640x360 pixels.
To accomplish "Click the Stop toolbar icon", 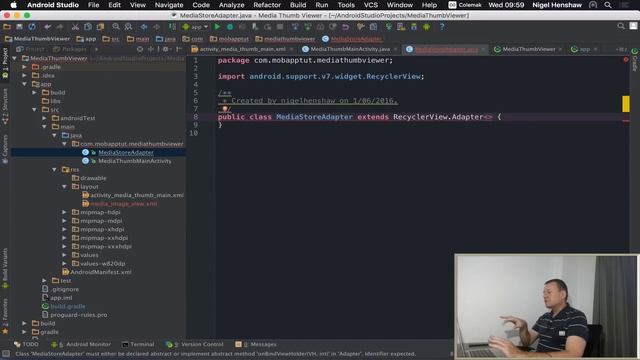I will click(280, 27).
